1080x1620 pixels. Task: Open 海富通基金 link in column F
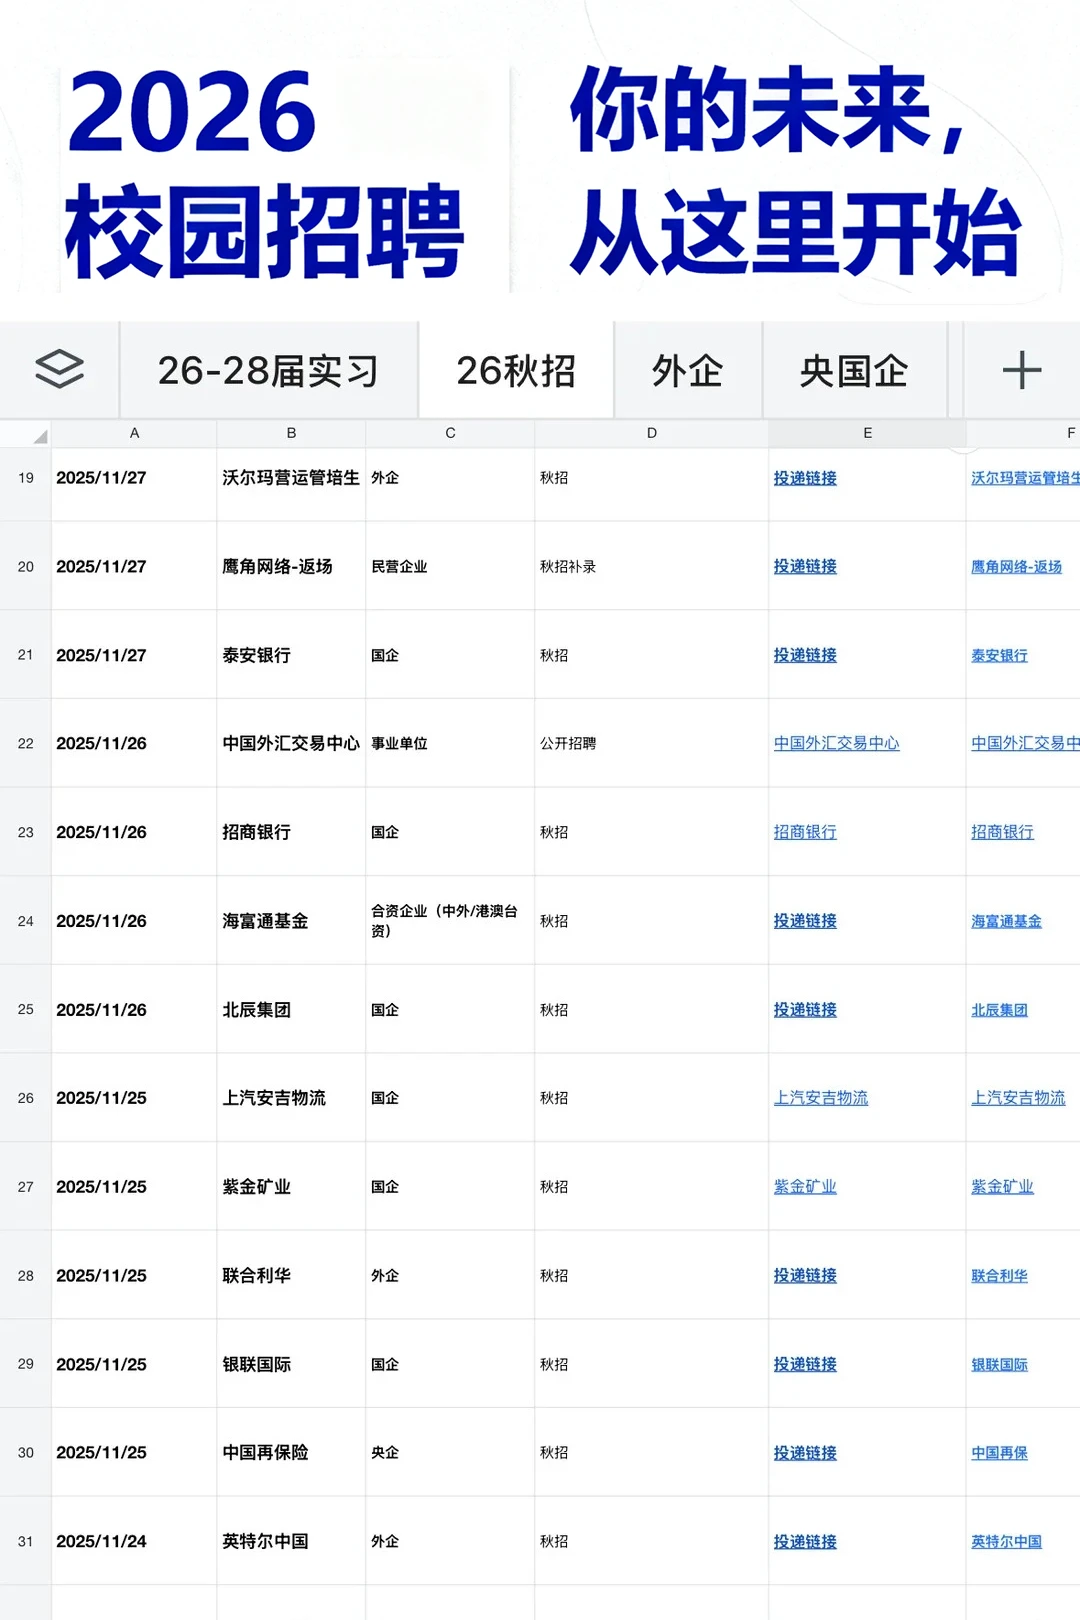pos(1006,921)
